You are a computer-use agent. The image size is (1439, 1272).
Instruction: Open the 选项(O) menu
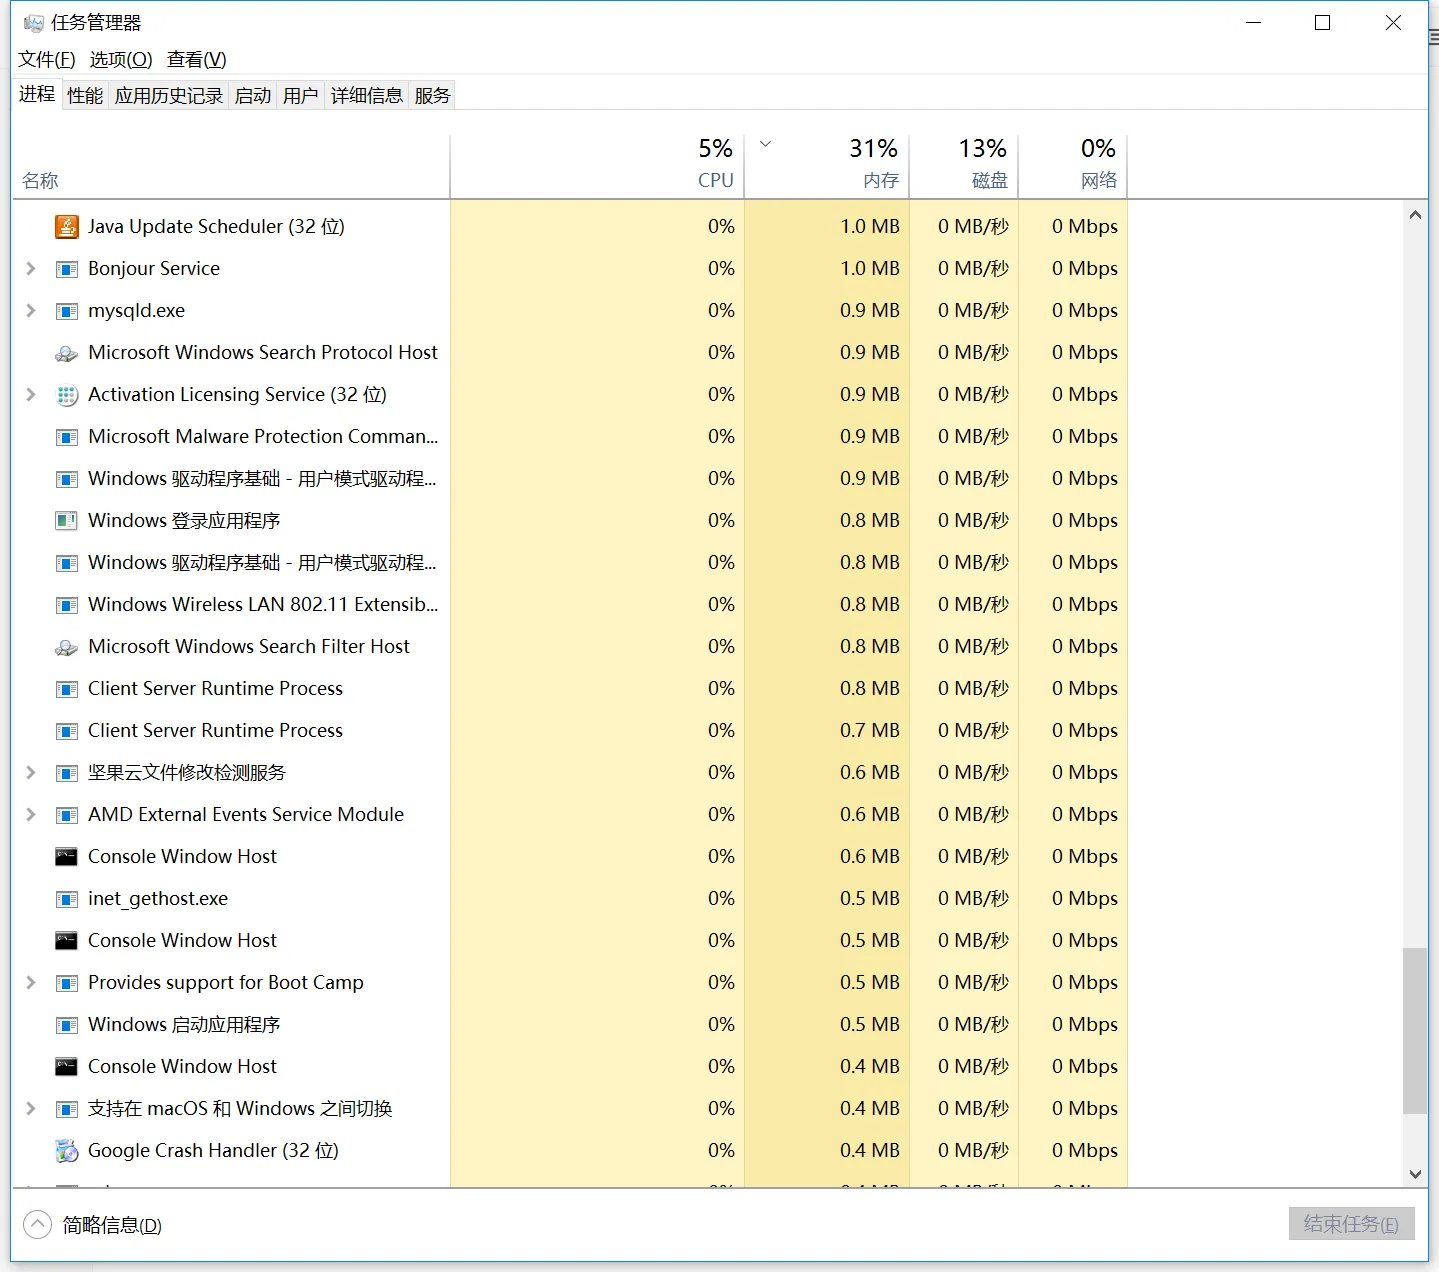(x=121, y=59)
